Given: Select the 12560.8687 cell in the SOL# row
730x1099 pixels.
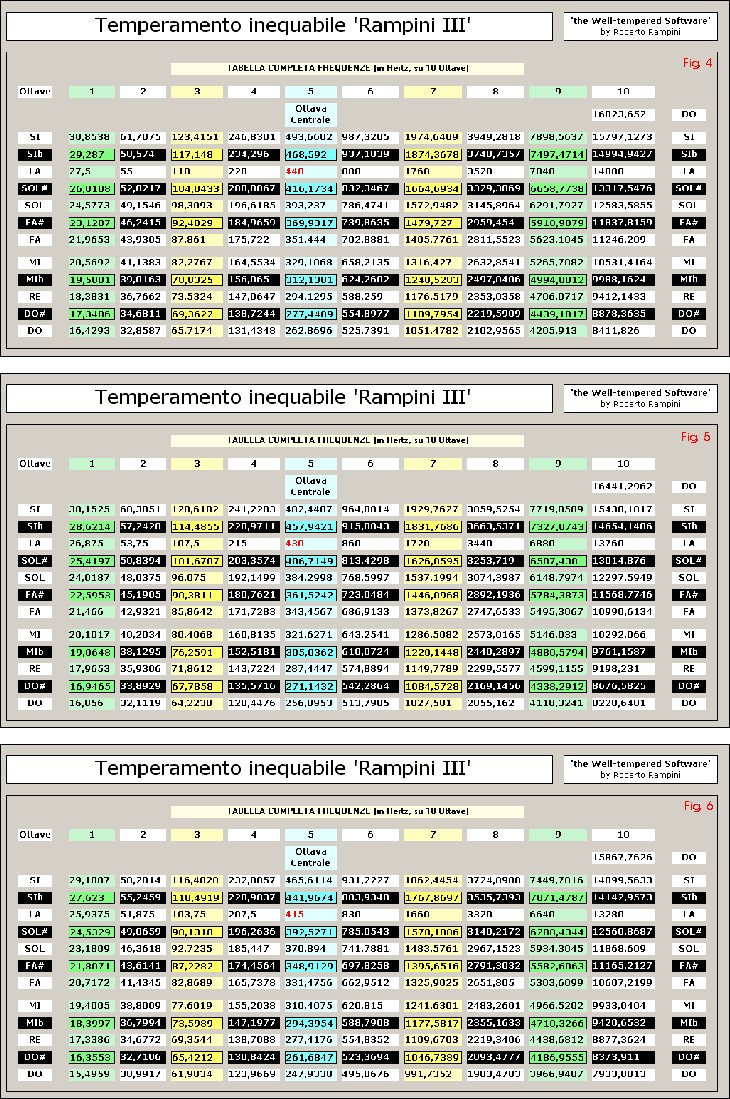Looking at the screenshot, I should coord(623,931).
